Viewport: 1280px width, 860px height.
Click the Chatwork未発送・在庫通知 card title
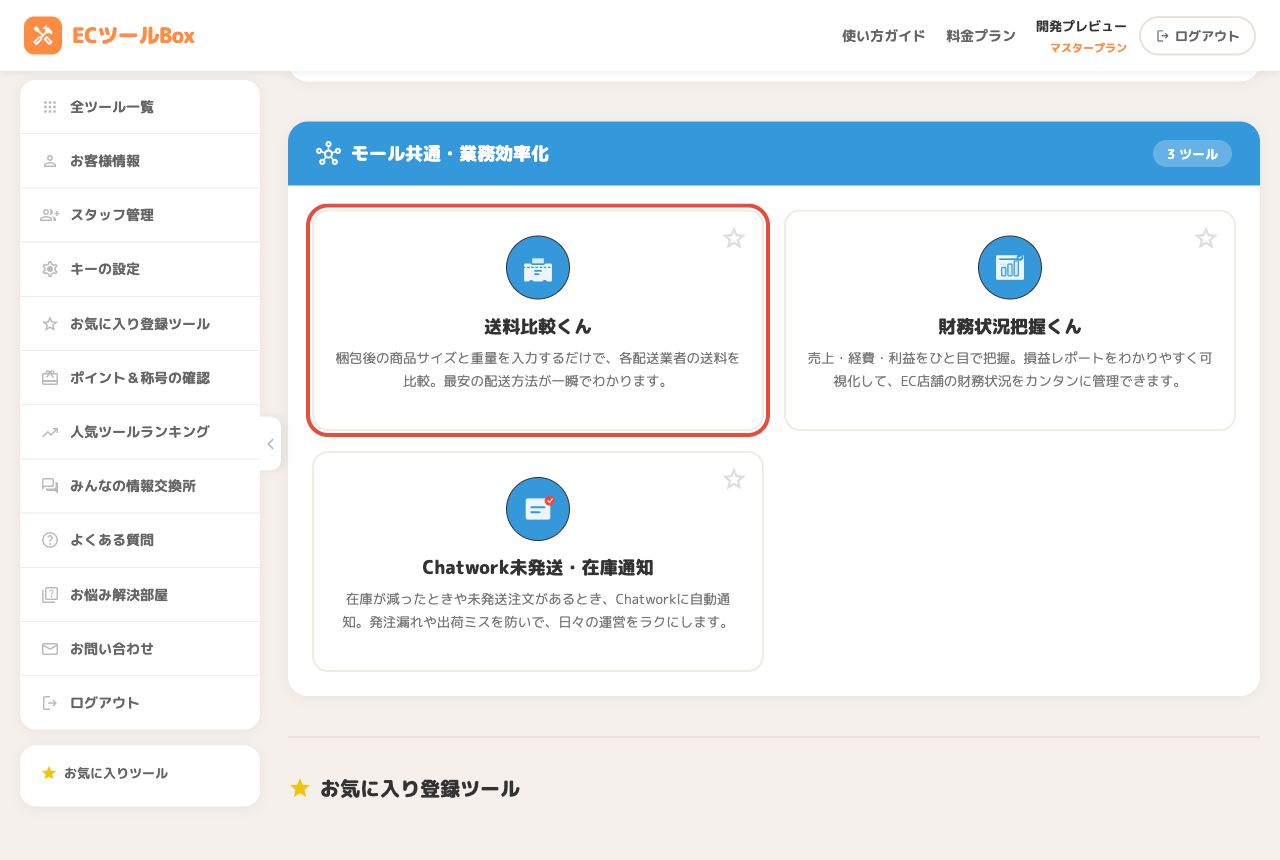(538, 568)
